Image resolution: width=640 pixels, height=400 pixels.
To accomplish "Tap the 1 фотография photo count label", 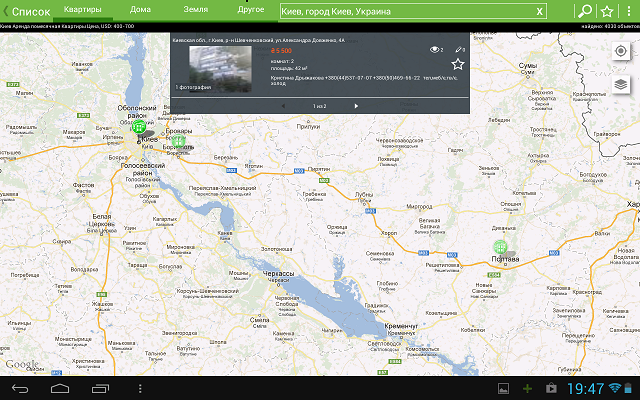I will click(193, 87).
